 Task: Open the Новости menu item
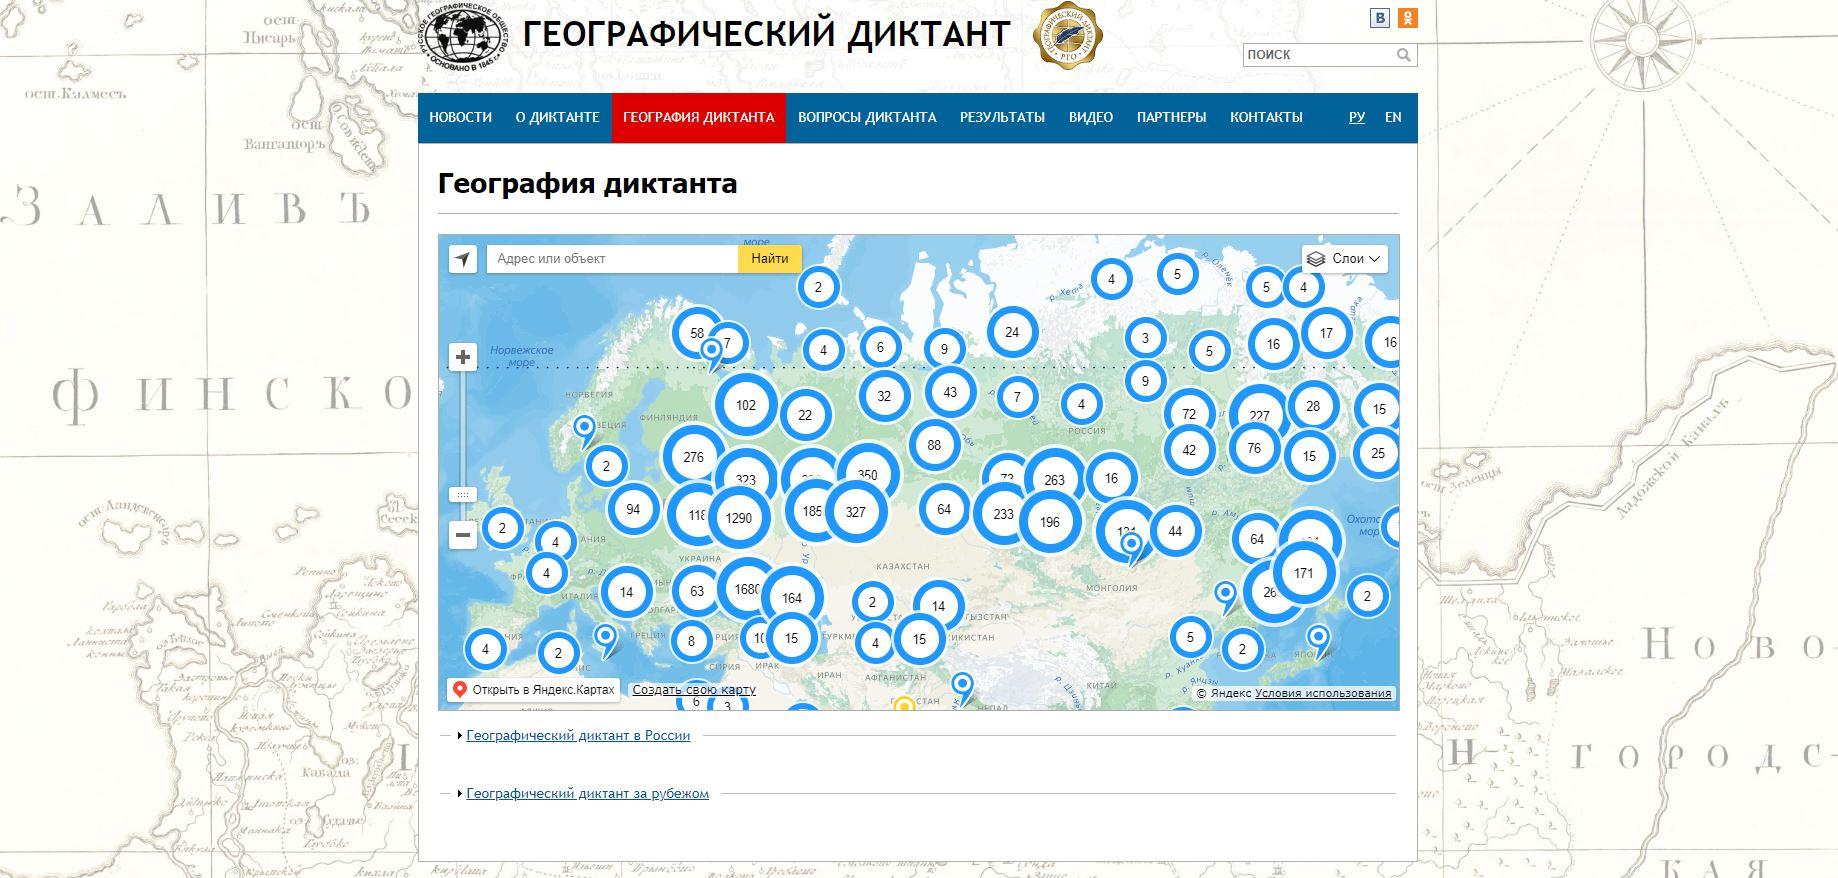[x=460, y=117]
